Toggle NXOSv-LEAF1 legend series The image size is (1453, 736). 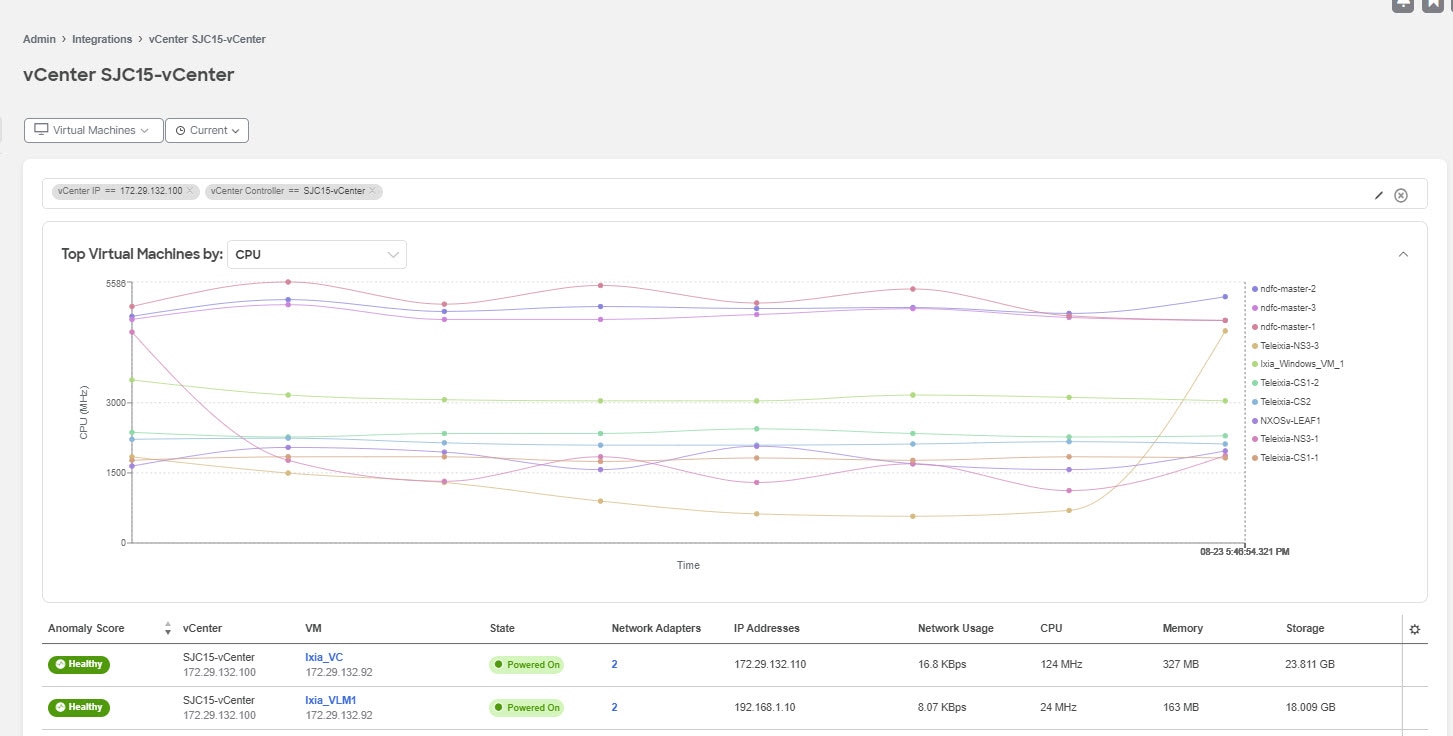tap(1286, 420)
